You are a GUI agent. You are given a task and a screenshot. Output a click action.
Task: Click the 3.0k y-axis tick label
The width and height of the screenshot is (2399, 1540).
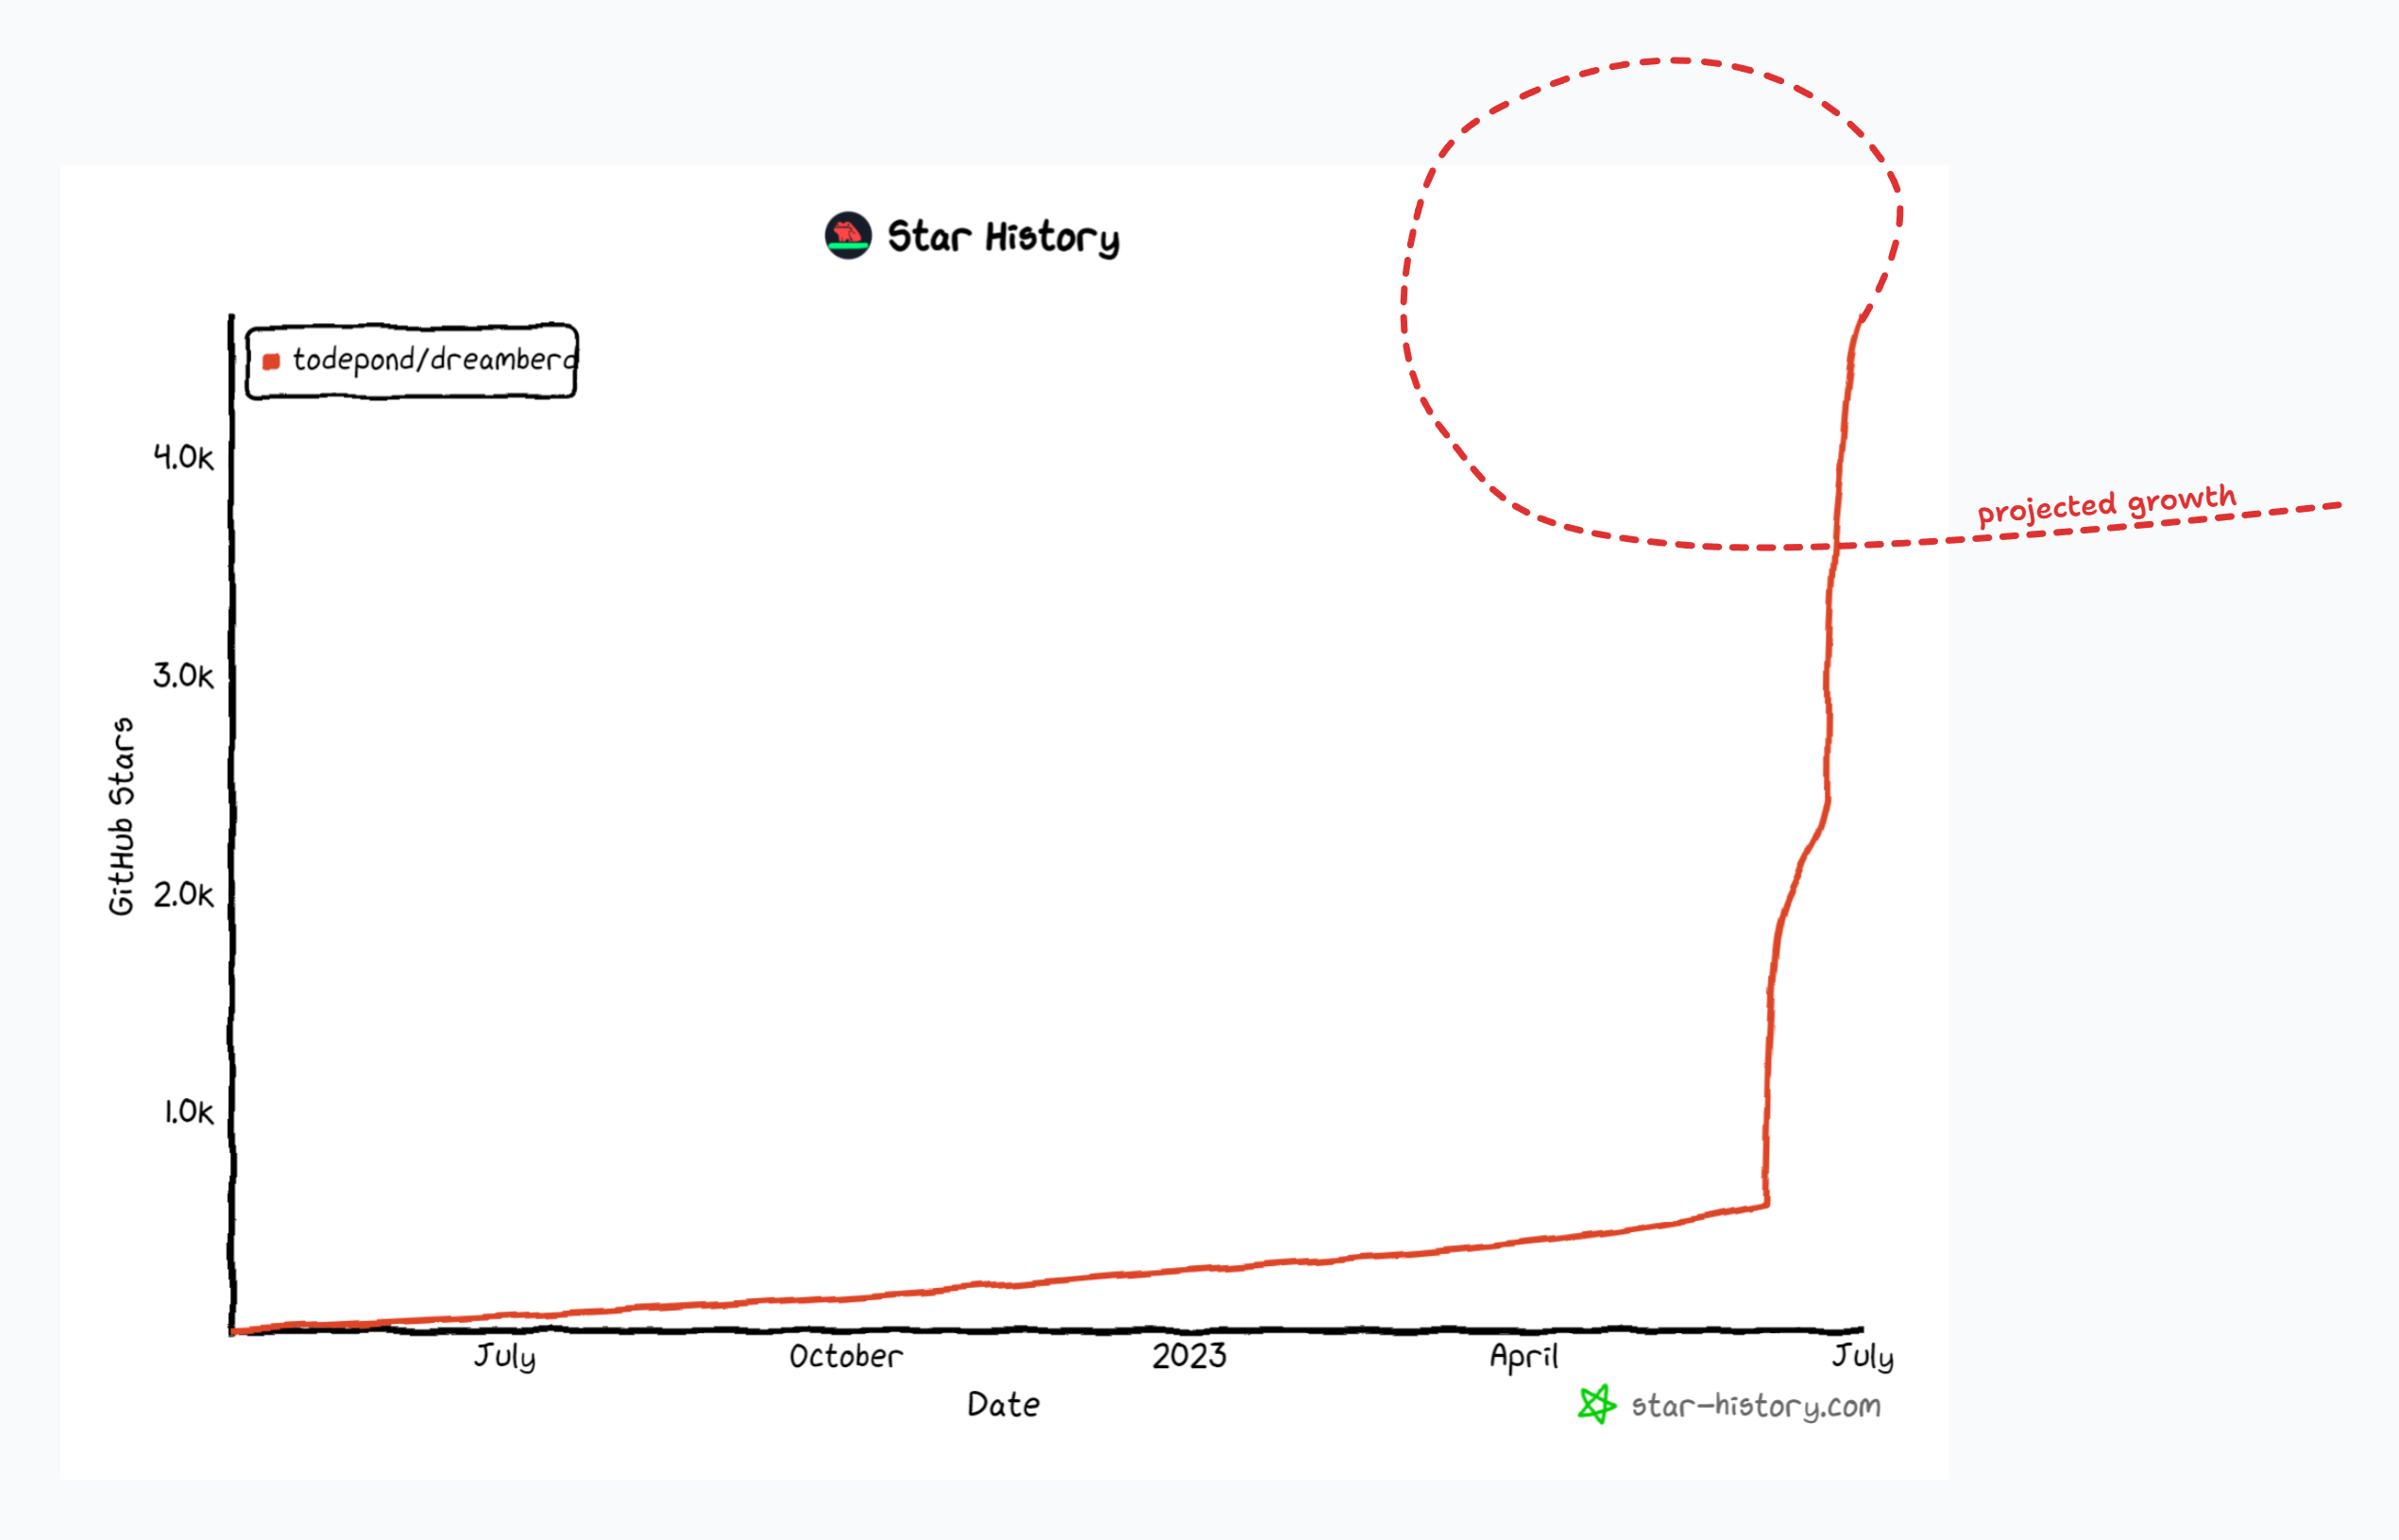[x=183, y=676]
